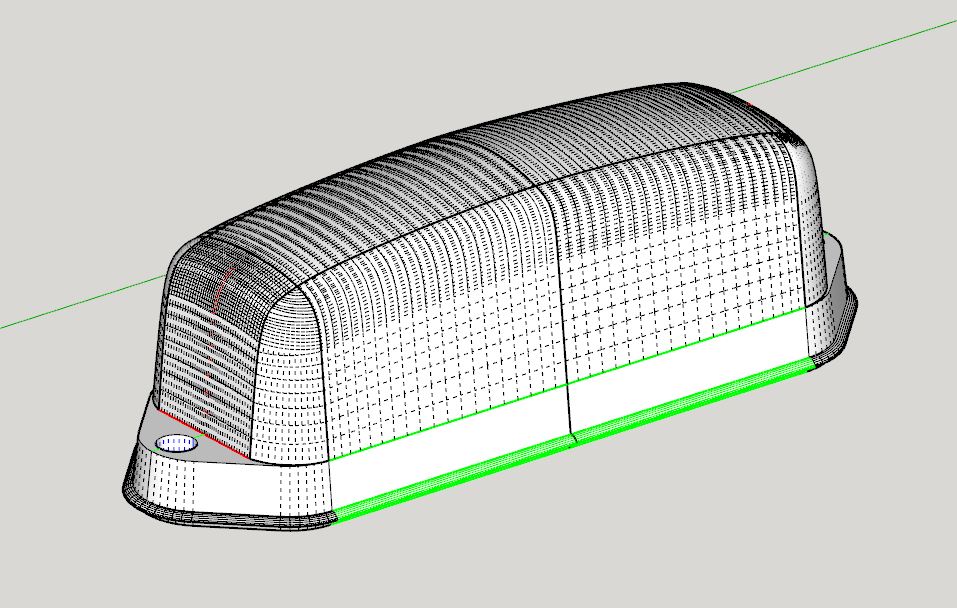Select the red edge at the dome's front base
Screen dimensions: 957x608
click(x=203, y=434)
